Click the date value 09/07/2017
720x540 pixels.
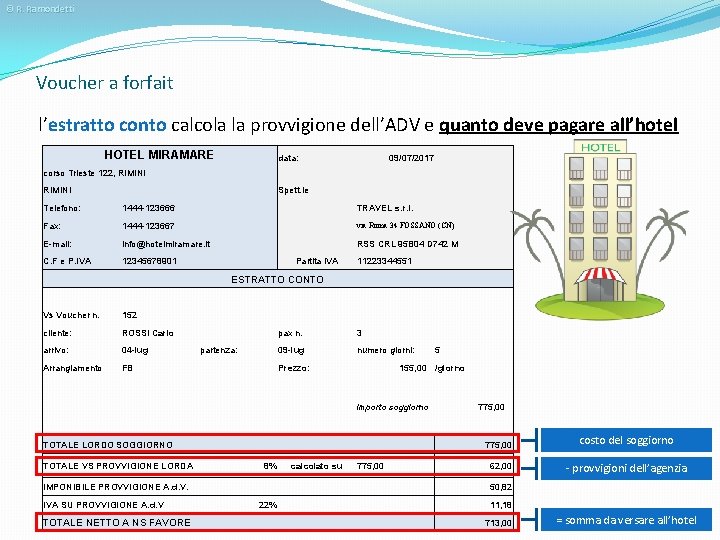click(411, 158)
